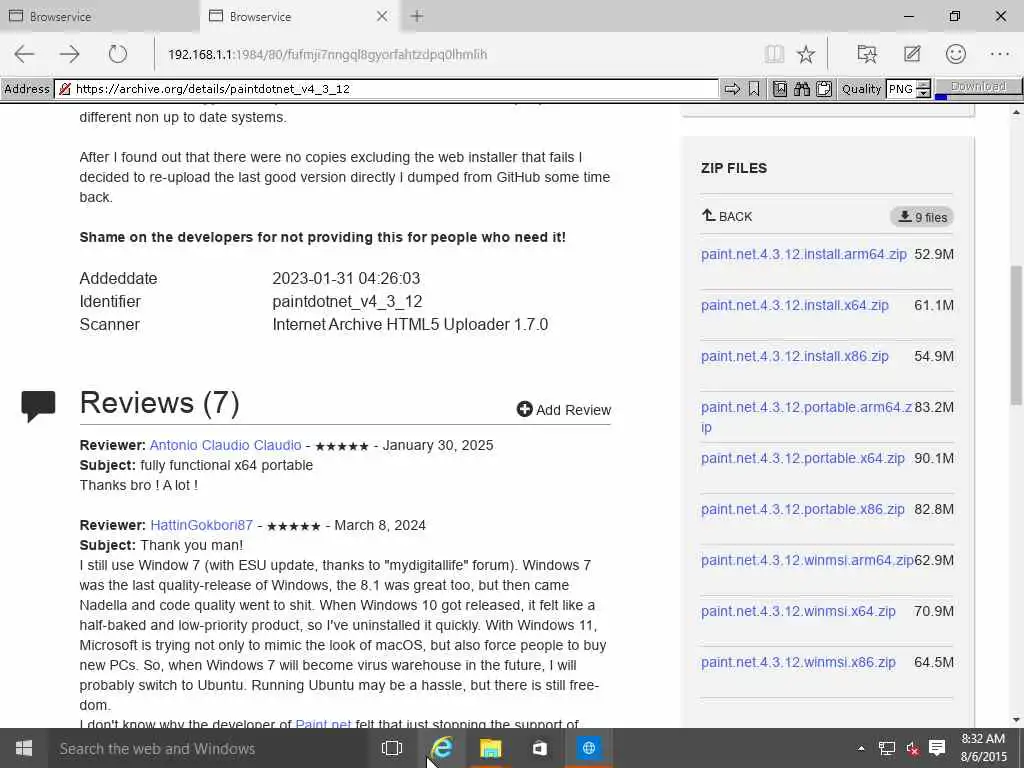Make a web note pencil icon
Screen dimensions: 1024x768
pyautogui.click(x=912, y=54)
